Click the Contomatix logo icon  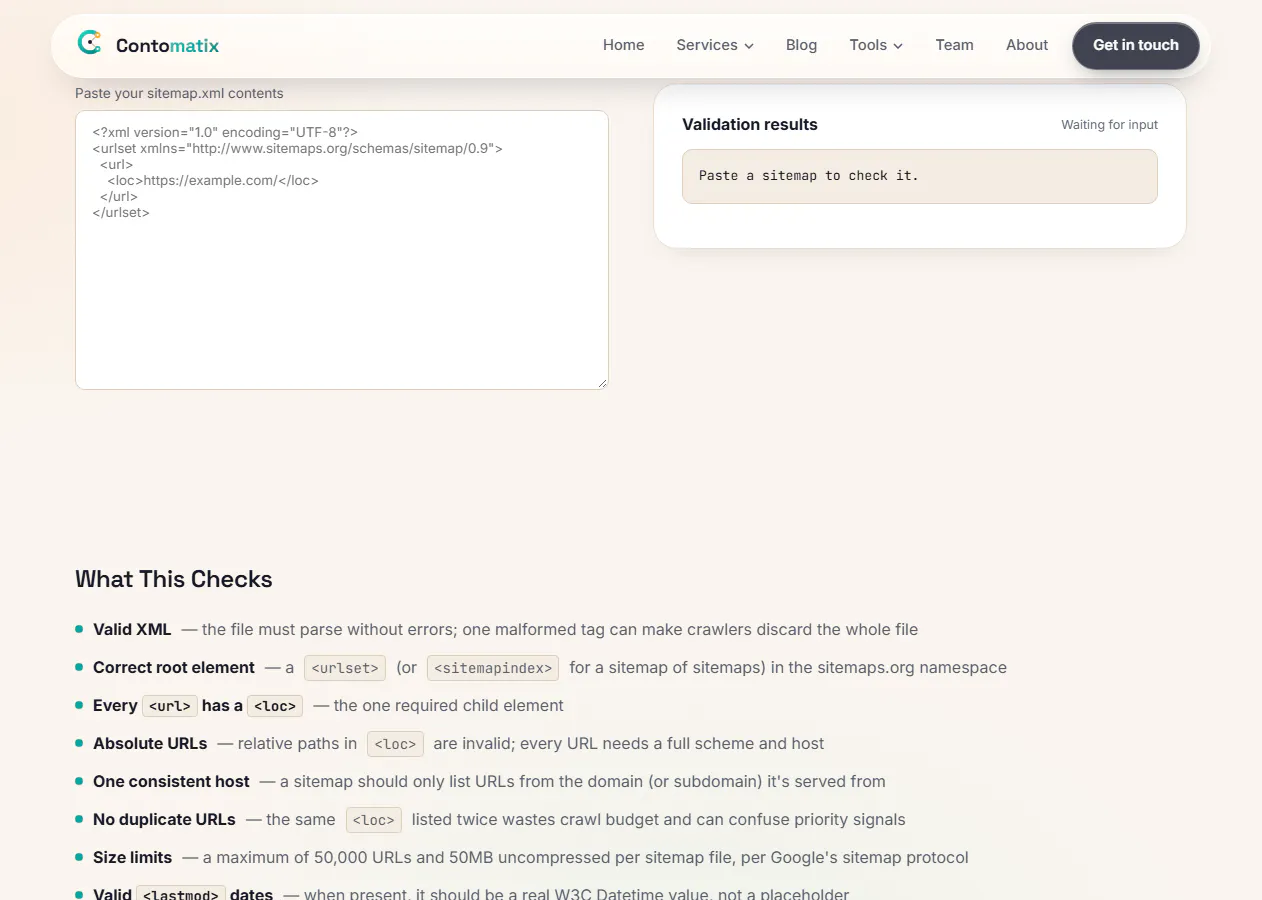(90, 43)
